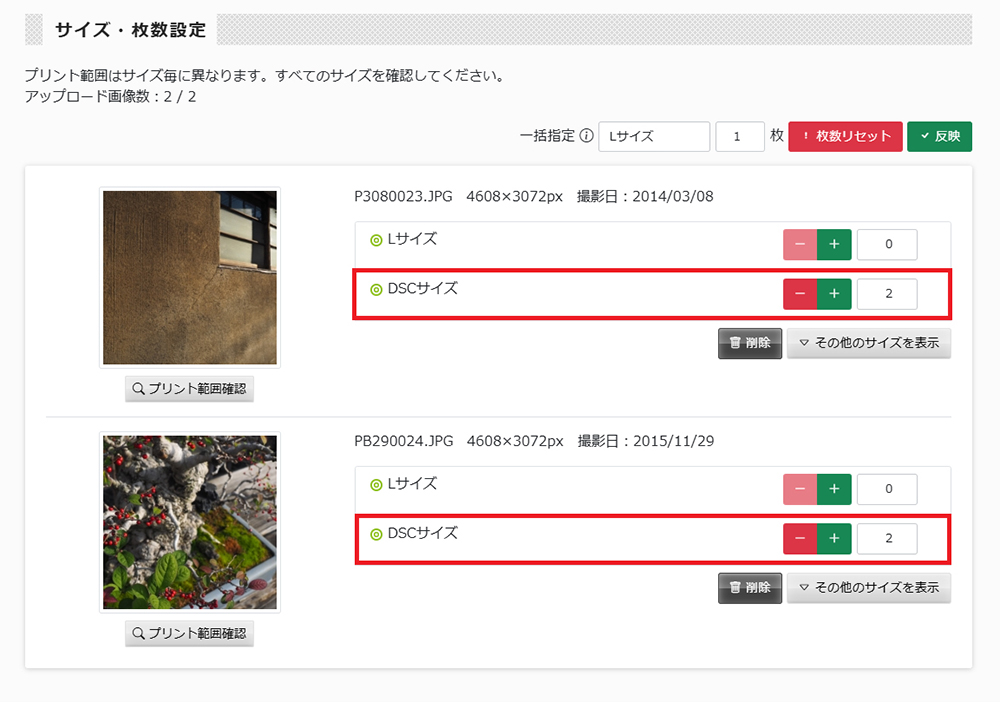Screen dimensions: 1000x702
Task: Expand その他のサイズを表示 for PB290024.JPG
Action: click(x=868, y=588)
